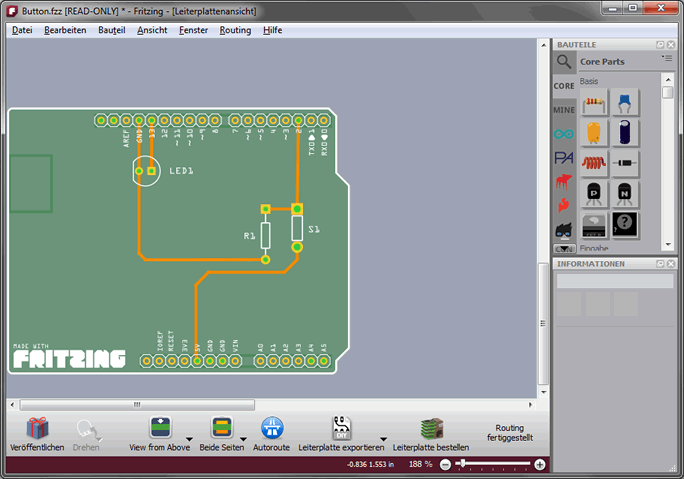The image size is (684, 479).
Task: Select the resistor part in Core Parts
Action: click(595, 102)
